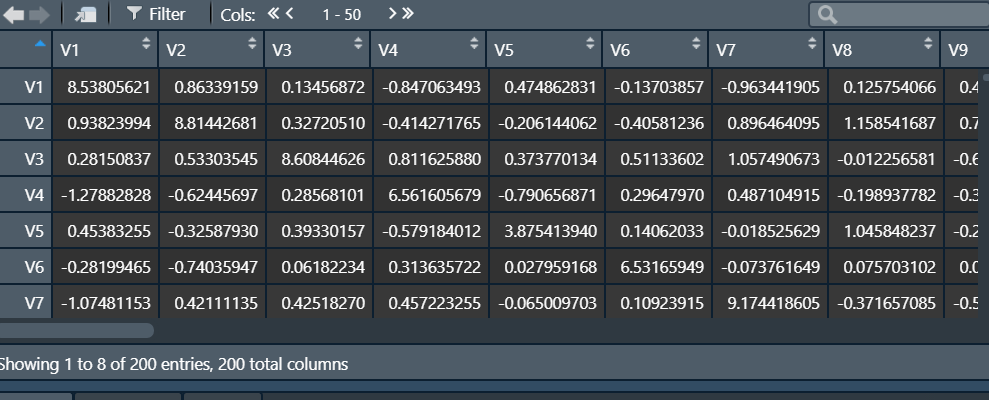Jump to the first columns page
The height and width of the screenshot is (400, 989).
tap(273, 14)
